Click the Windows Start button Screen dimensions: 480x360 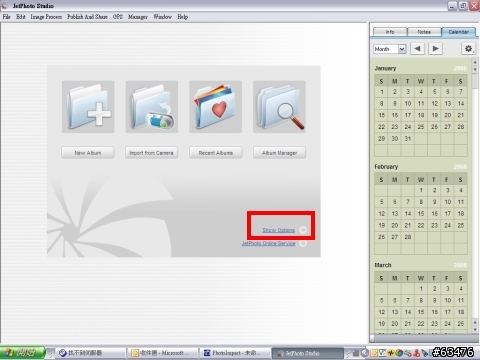(x=22, y=353)
